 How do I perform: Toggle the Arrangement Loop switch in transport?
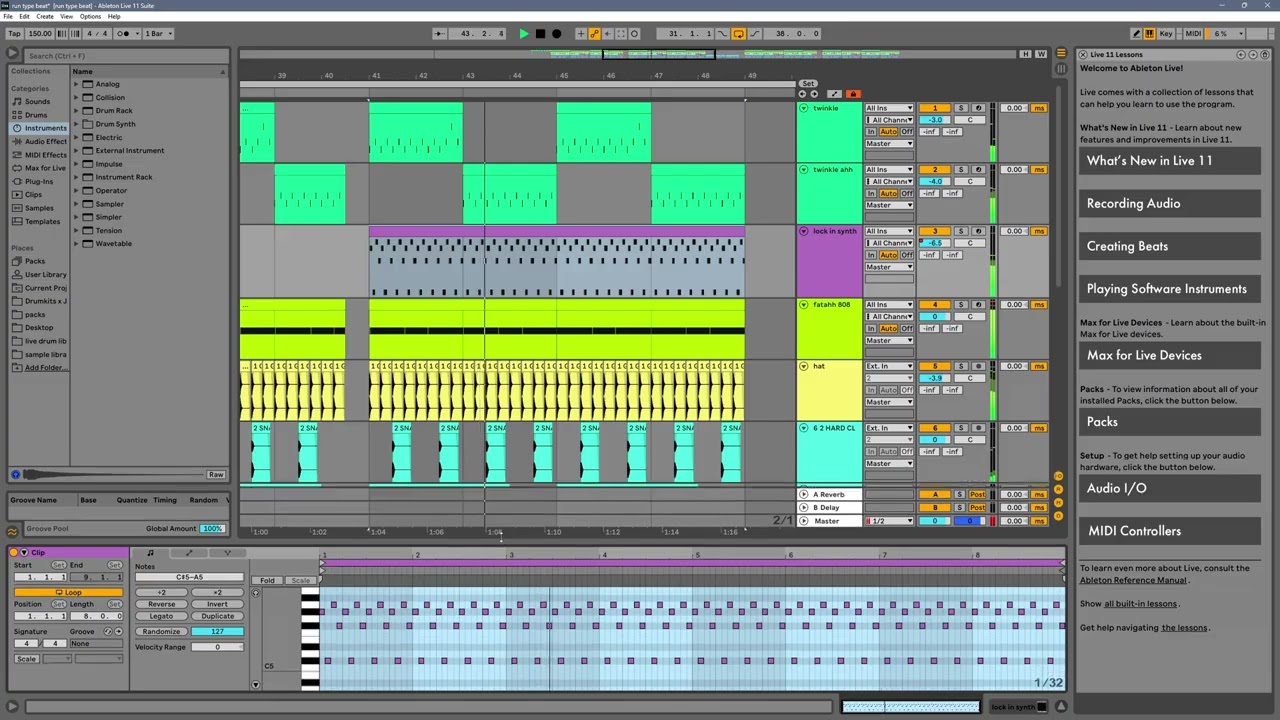[739, 33]
